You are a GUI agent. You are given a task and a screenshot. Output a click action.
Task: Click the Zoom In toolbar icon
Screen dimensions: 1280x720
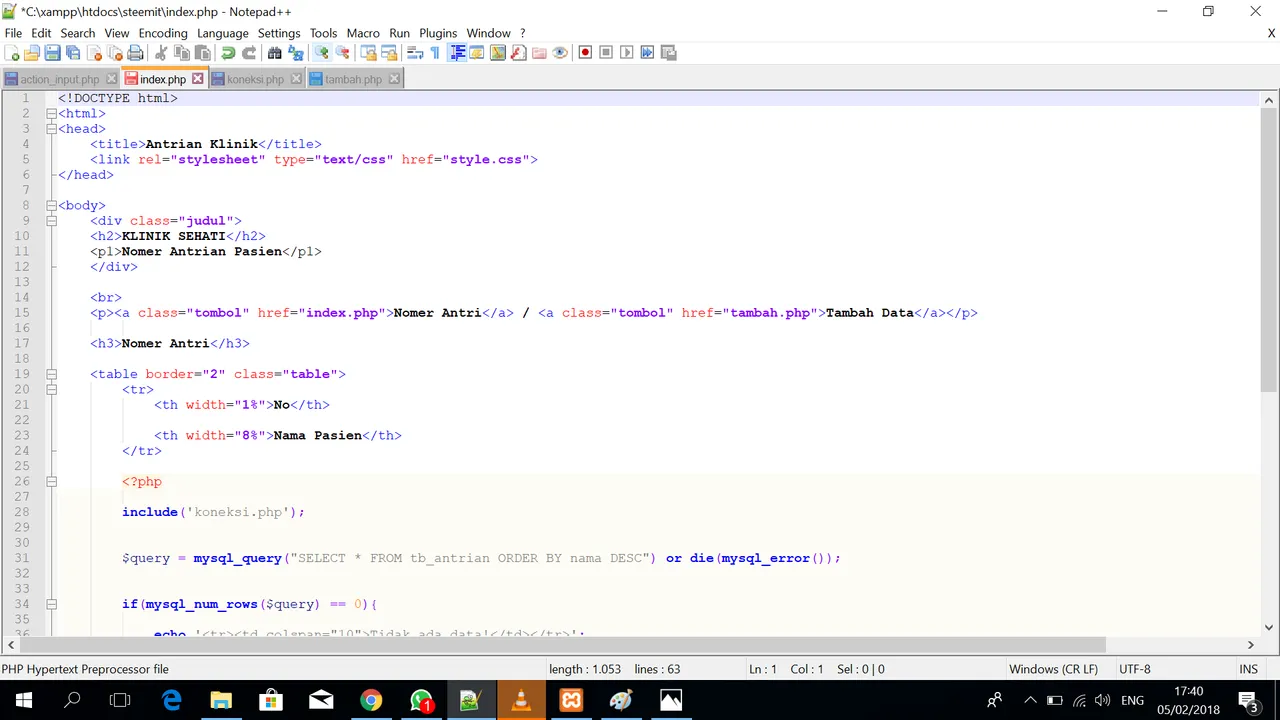coord(321,53)
